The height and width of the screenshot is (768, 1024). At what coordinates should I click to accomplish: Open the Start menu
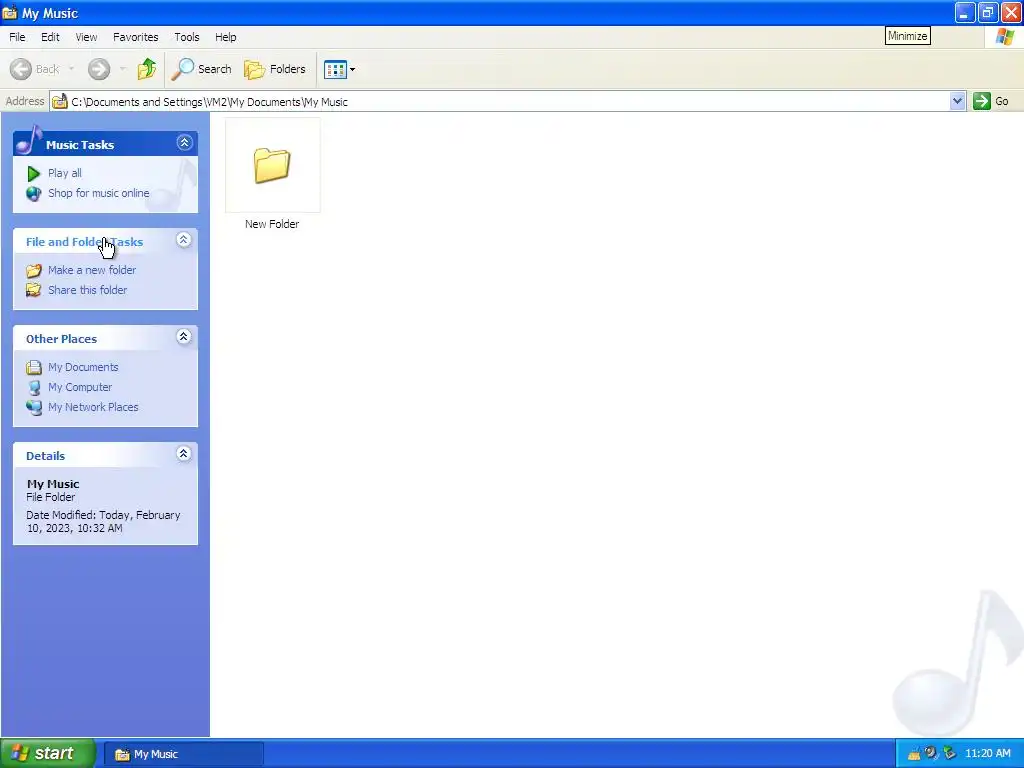coord(48,753)
